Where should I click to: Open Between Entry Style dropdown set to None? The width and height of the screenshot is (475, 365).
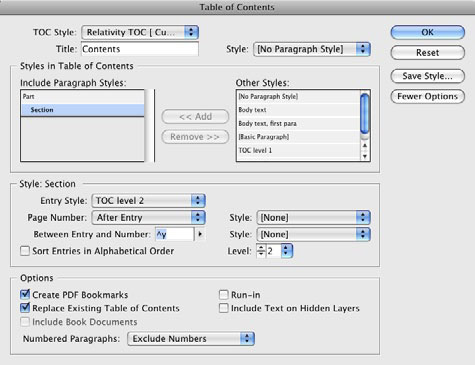tap(313, 234)
